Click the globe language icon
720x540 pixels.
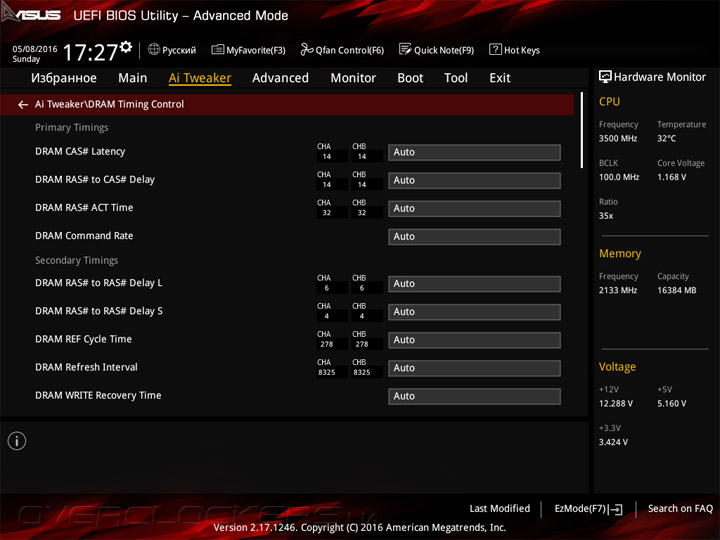(154, 49)
